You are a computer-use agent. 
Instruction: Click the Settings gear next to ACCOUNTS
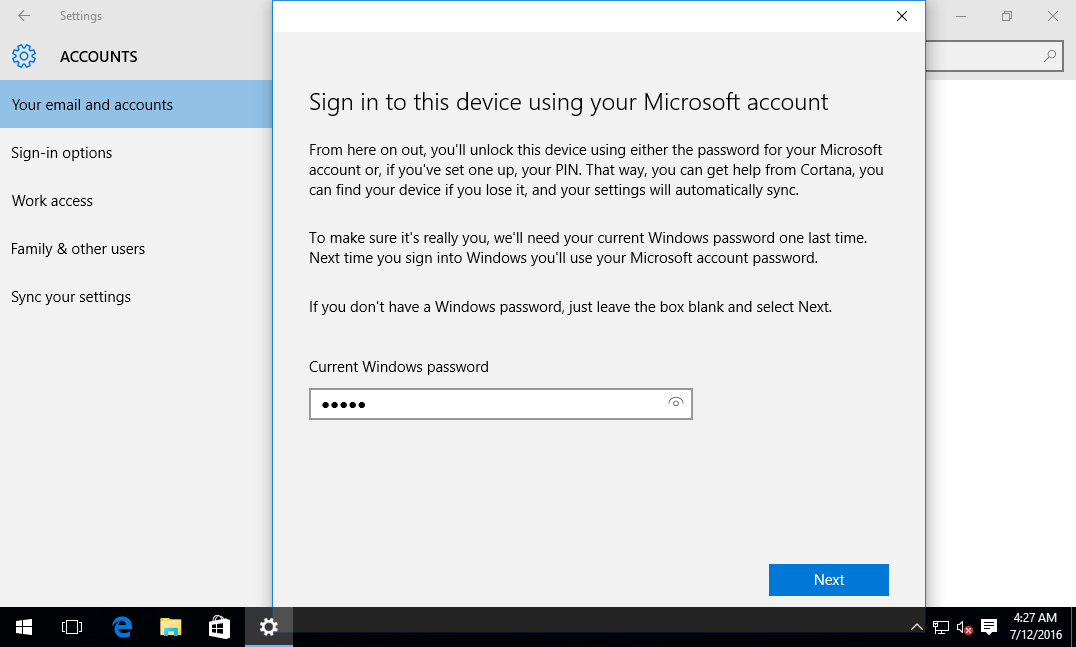point(24,56)
